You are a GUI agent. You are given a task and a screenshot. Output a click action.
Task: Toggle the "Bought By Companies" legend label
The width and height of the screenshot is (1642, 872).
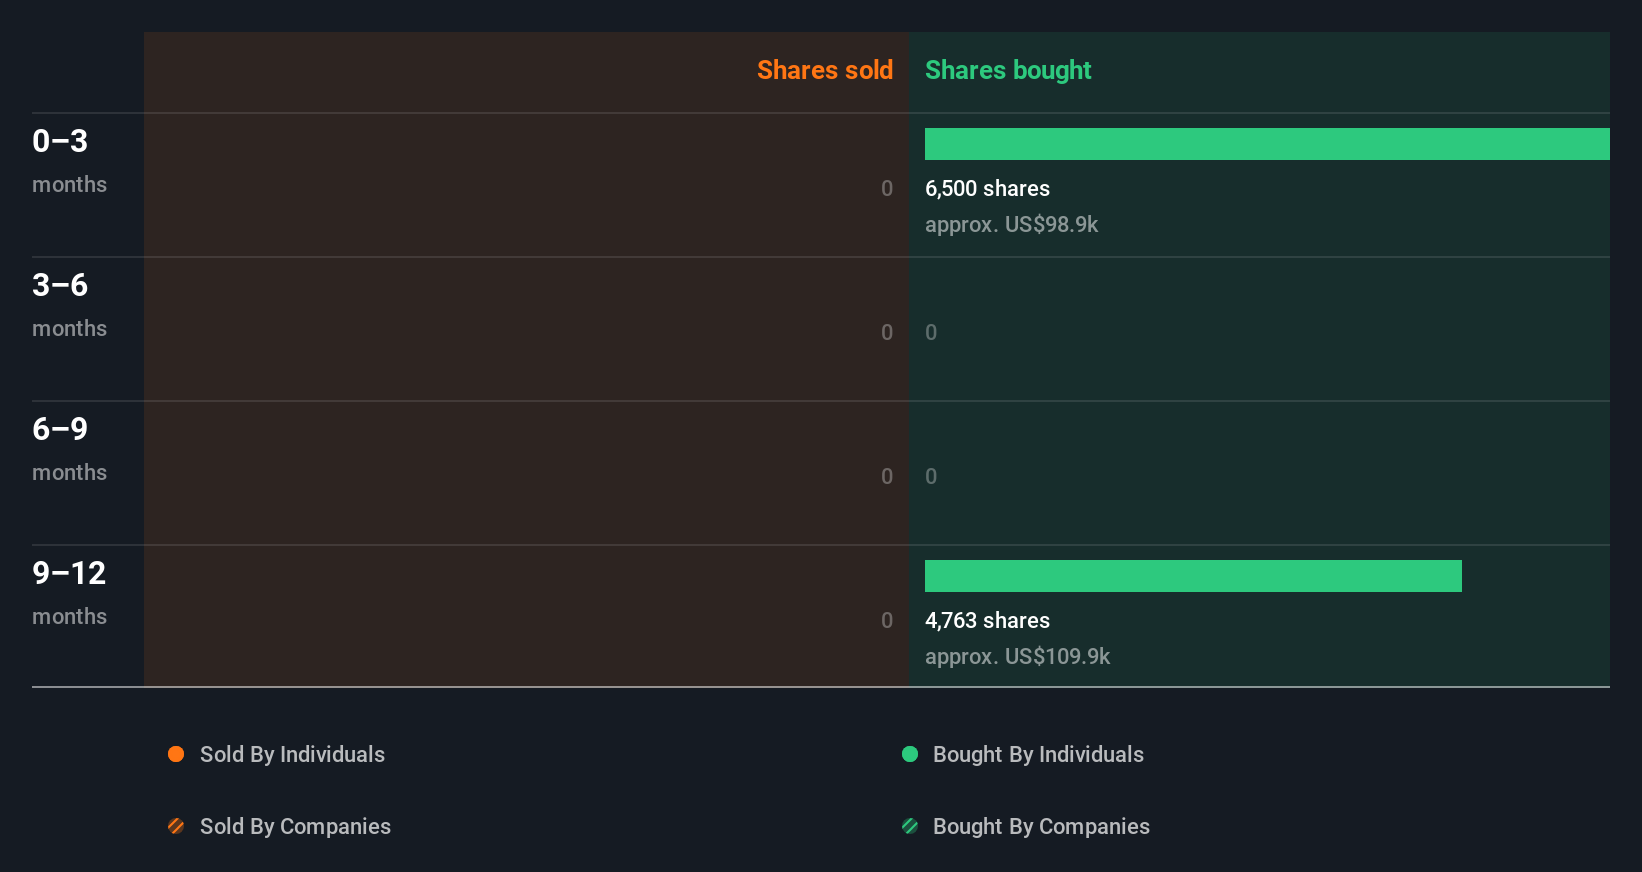pyautogui.click(x=1041, y=826)
